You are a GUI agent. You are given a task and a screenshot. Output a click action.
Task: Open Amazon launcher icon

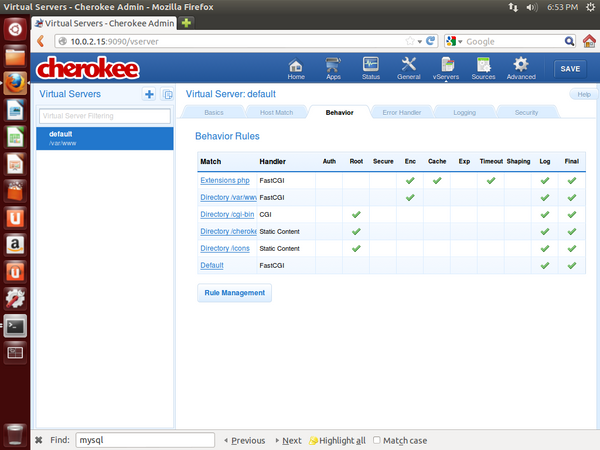coord(15,245)
